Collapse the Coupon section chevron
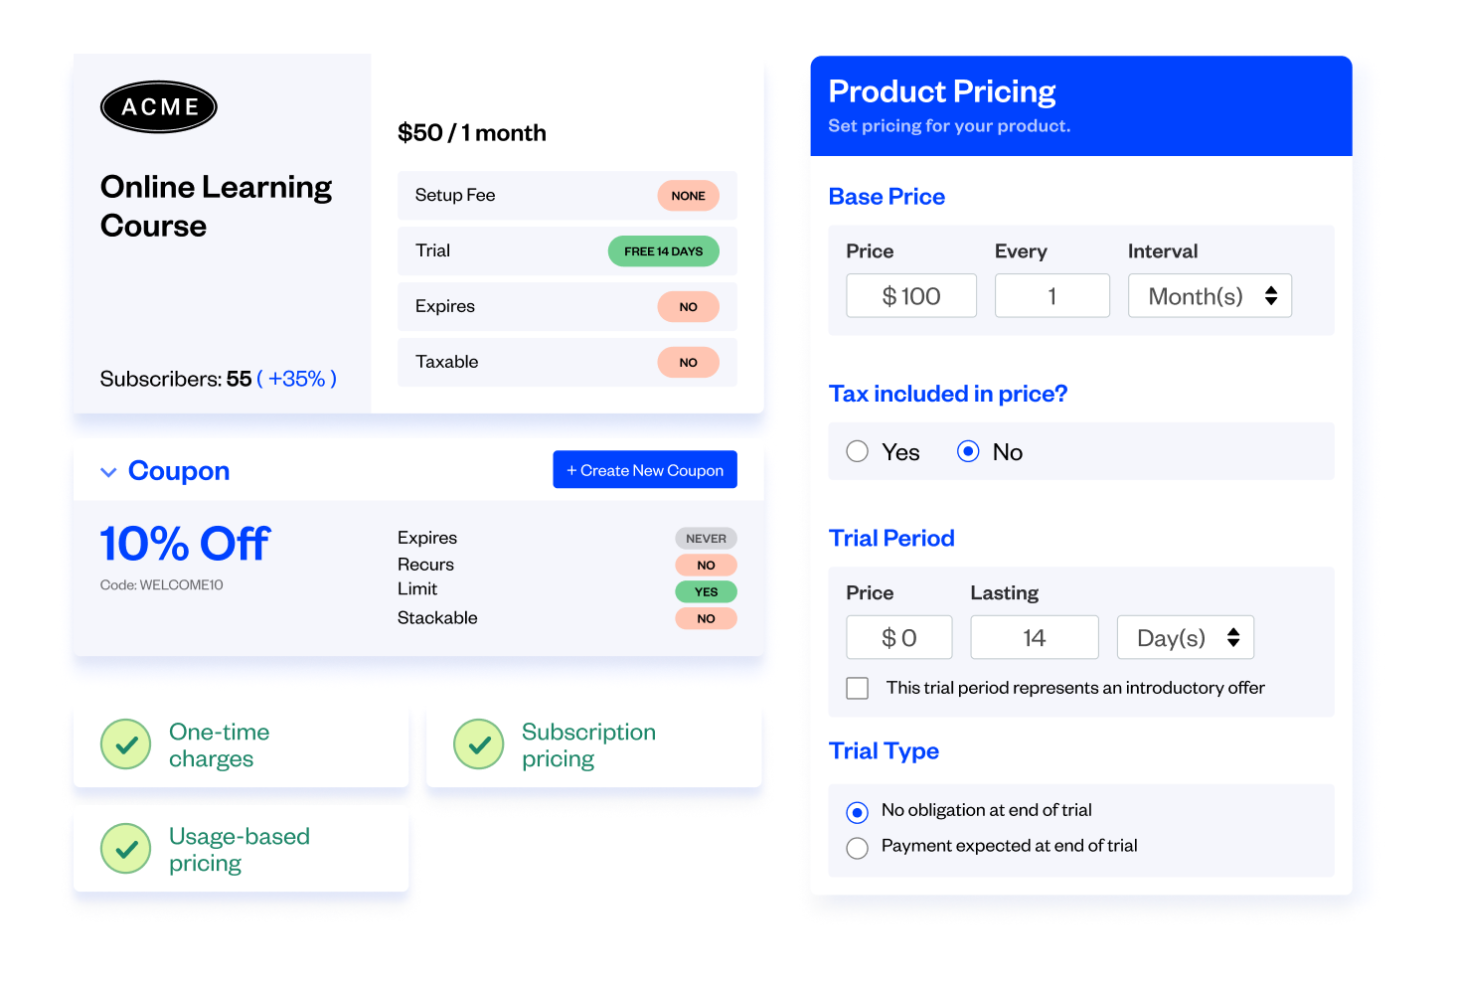Image resolution: width=1480 pixels, height=987 pixels. [108, 471]
